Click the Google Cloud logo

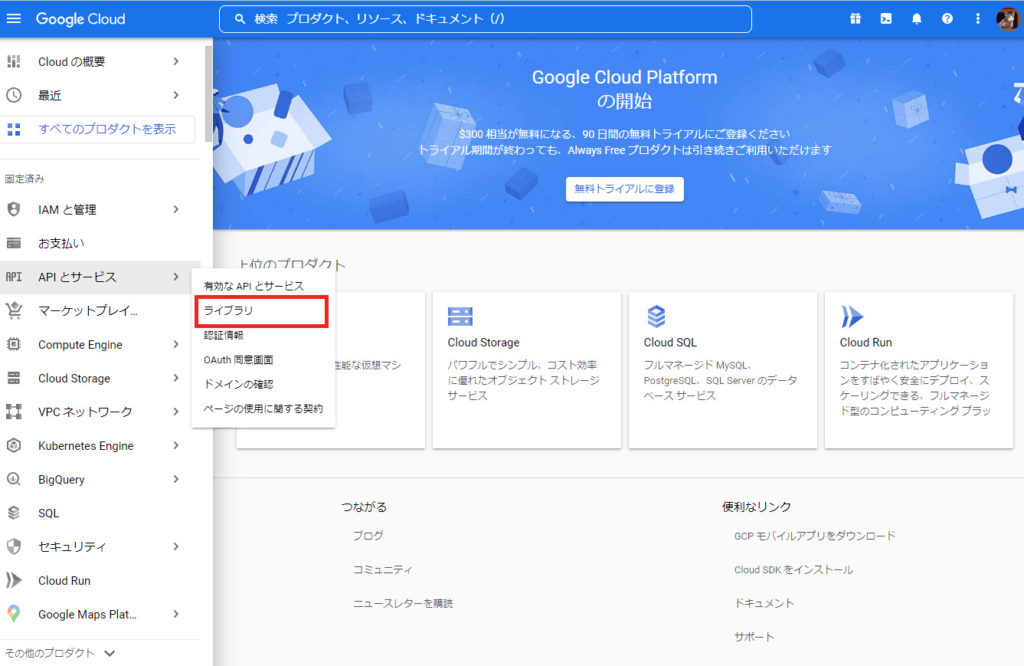coord(80,19)
